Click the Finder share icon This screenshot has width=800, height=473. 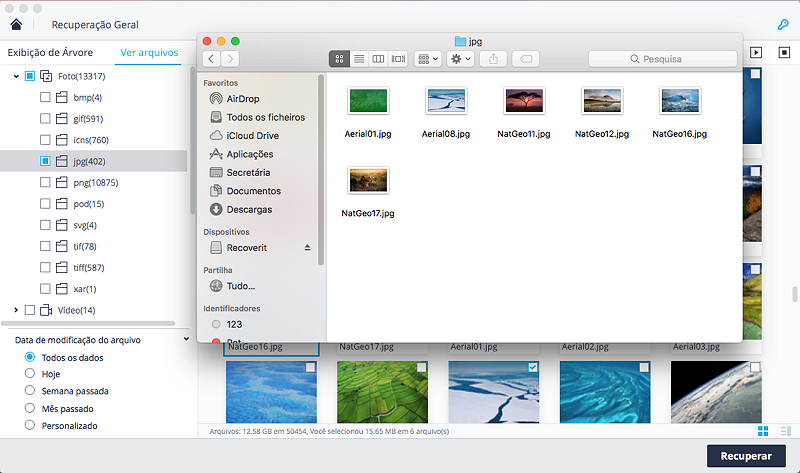[x=493, y=59]
